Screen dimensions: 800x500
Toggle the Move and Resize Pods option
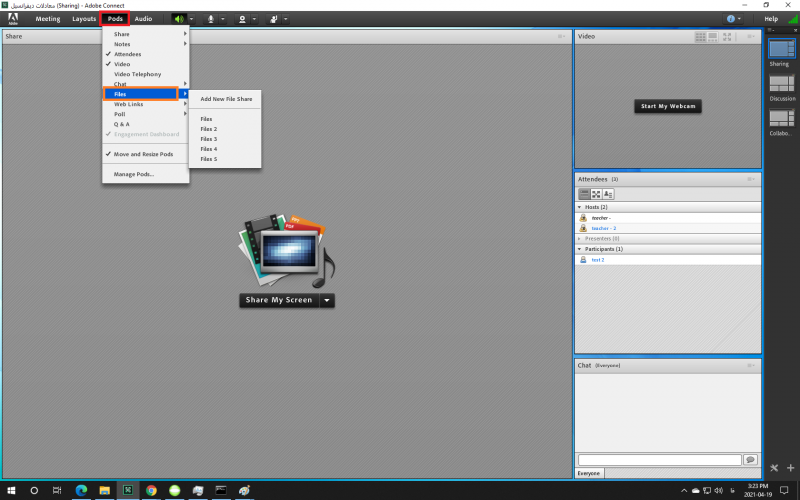point(143,154)
